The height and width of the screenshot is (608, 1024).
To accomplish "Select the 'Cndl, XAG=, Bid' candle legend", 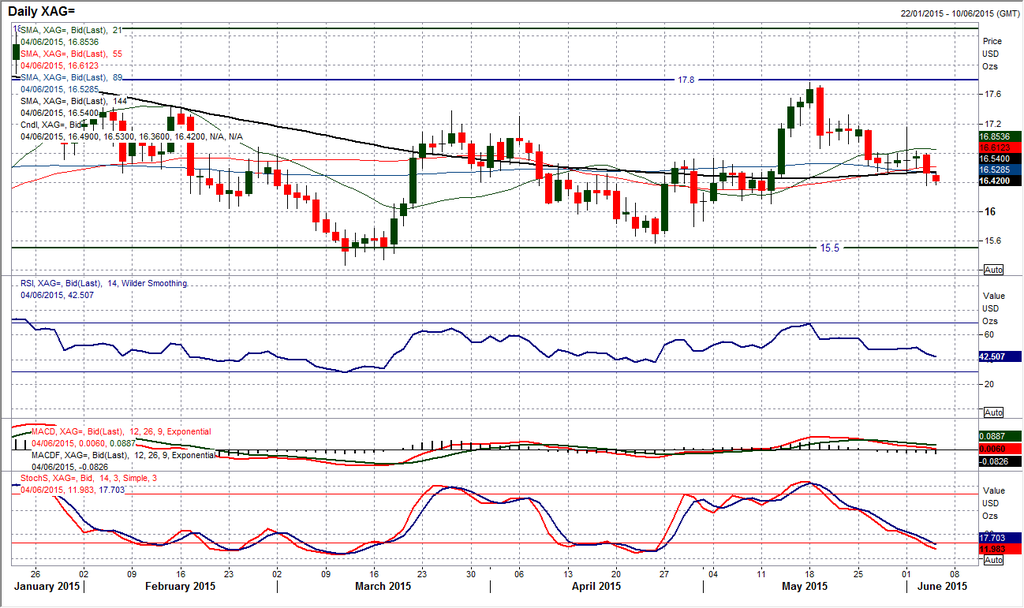I will pyautogui.click(x=51, y=125).
